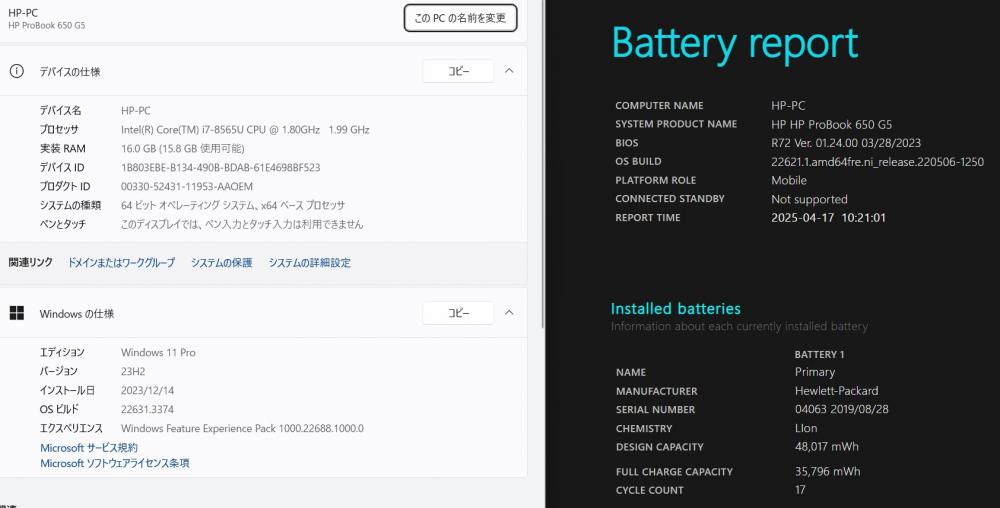Select the version value 23H2
The width and height of the screenshot is (1000, 508).
click(133, 371)
